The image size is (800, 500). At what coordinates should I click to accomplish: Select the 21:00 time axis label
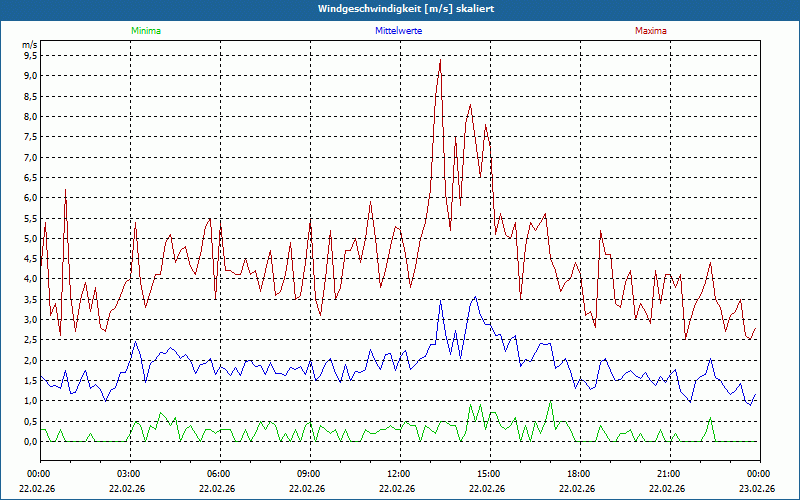click(668, 474)
